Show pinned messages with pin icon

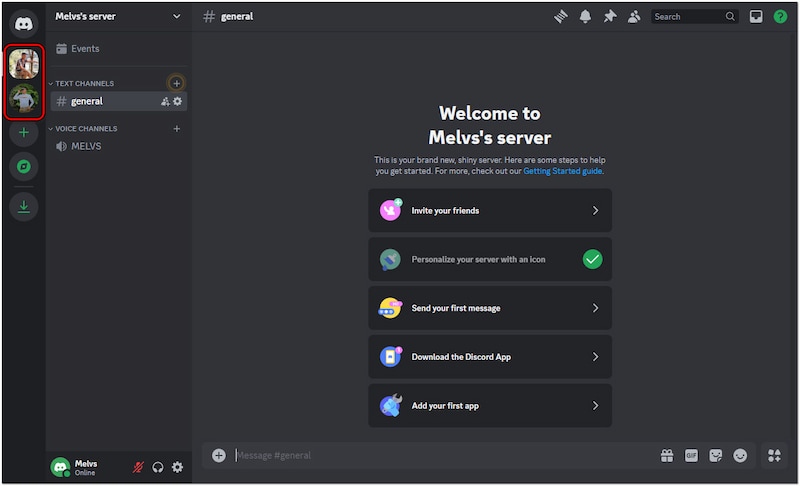[610, 16]
